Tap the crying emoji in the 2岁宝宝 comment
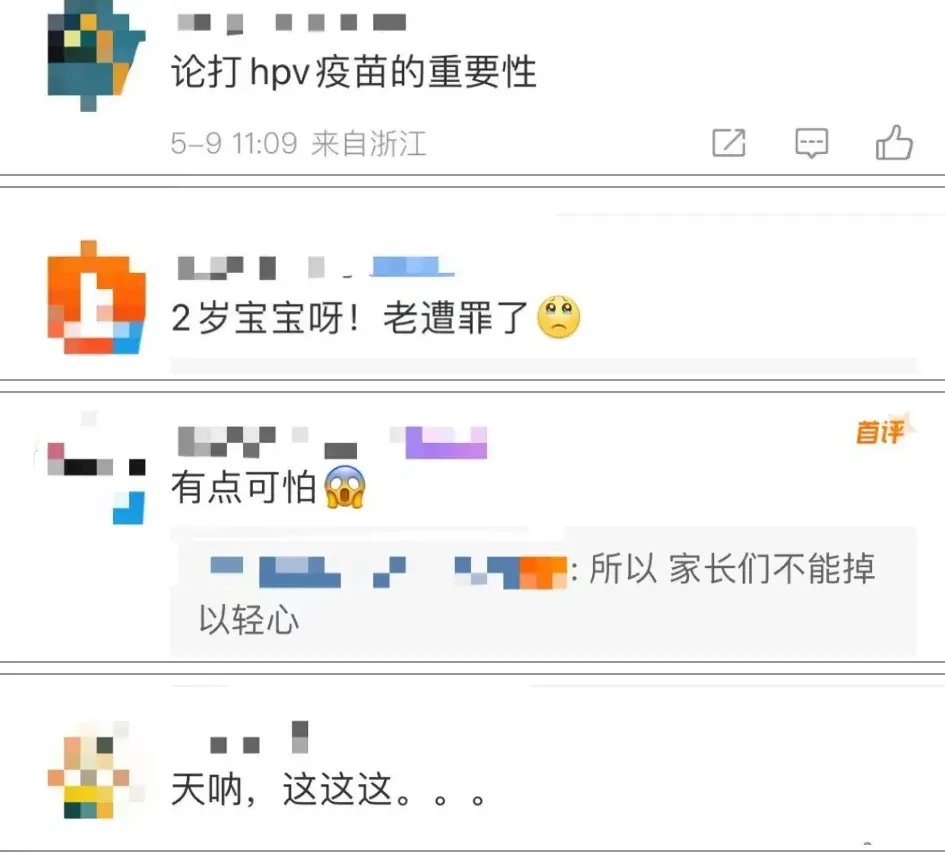Screen dimensions: 945x853 point(559,316)
